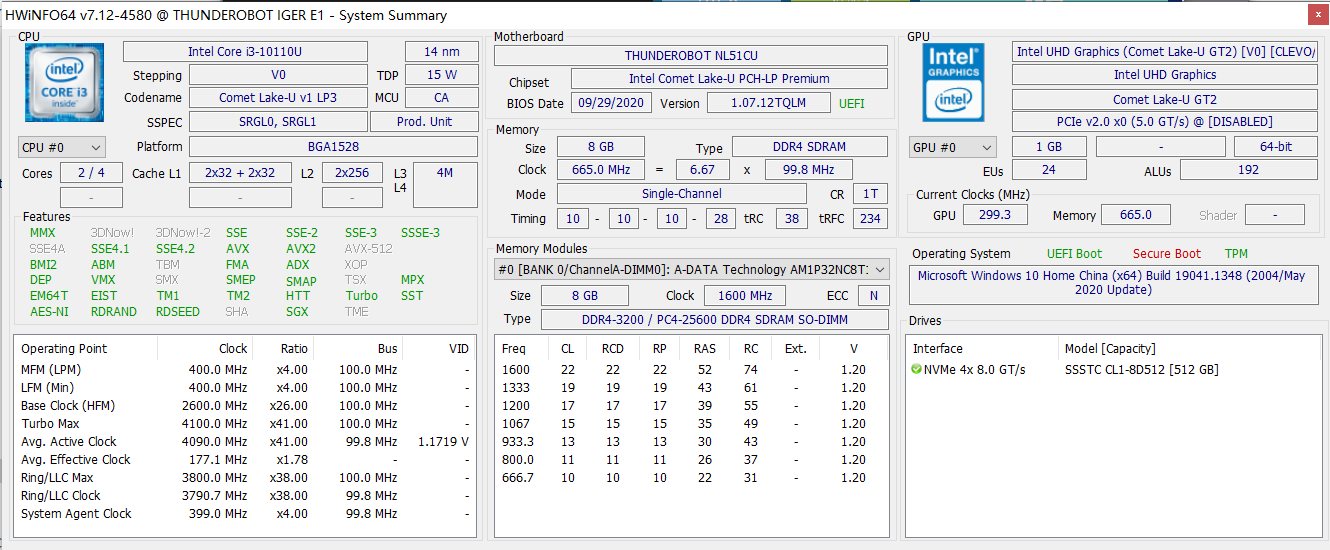
Task: Click the Platform BGA1528 field
Action: pyautogui.click(x=333, y=147)
